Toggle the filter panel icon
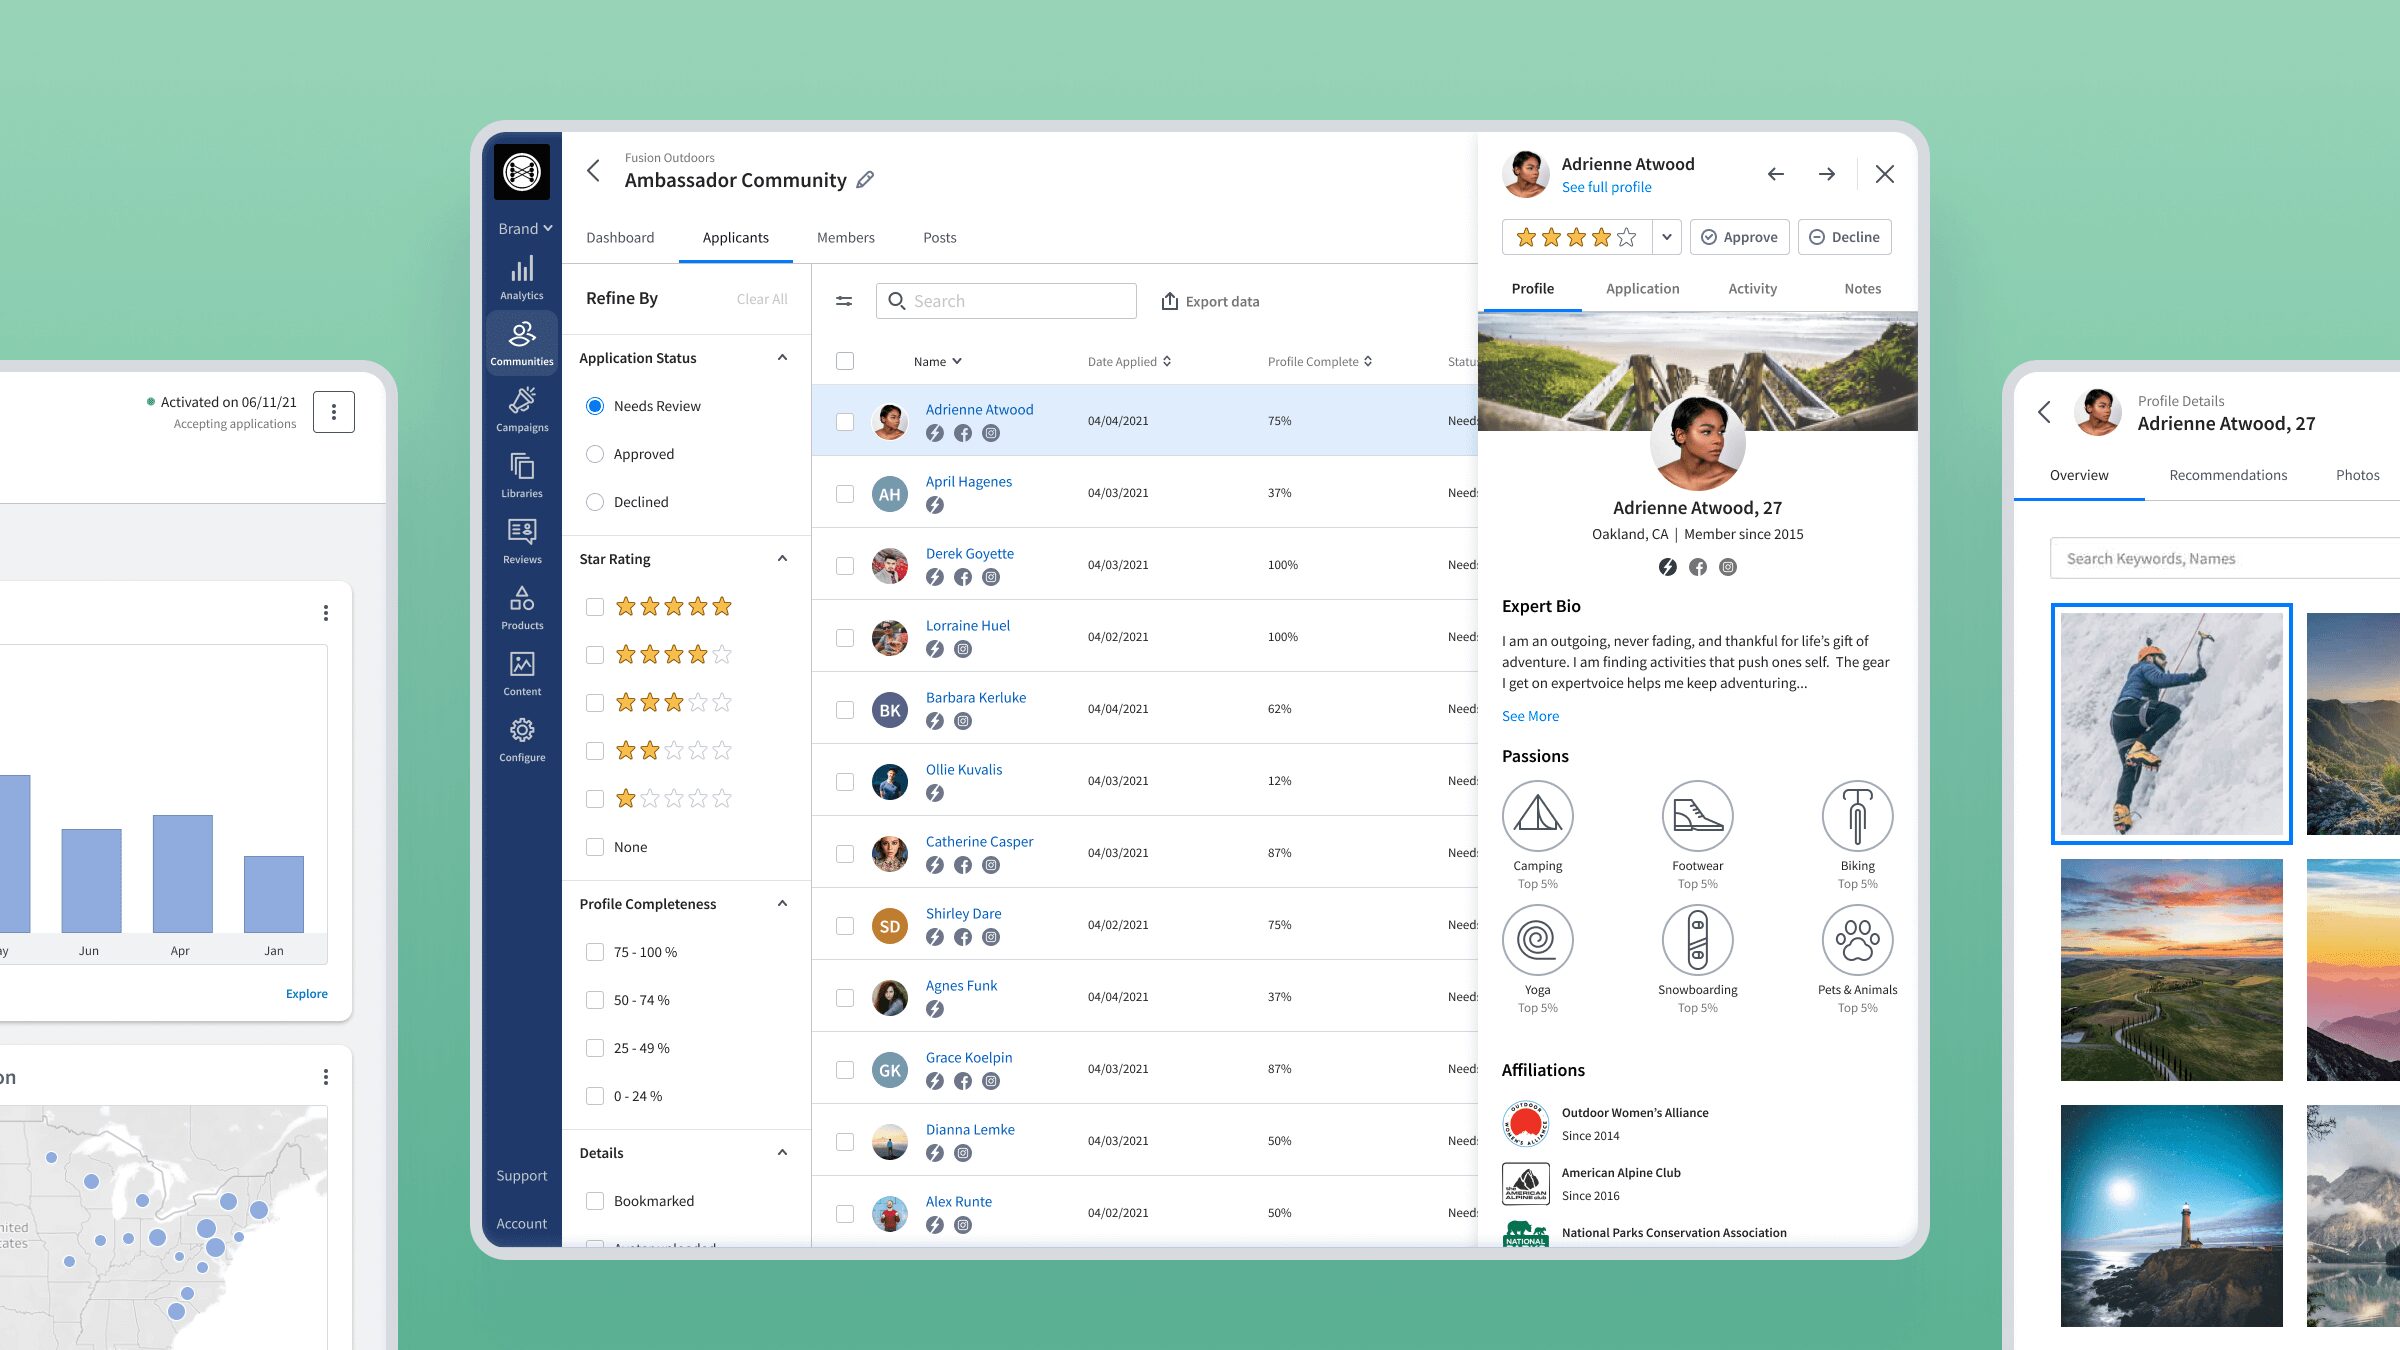The image size is (2400, 1350). coord(844,301)
